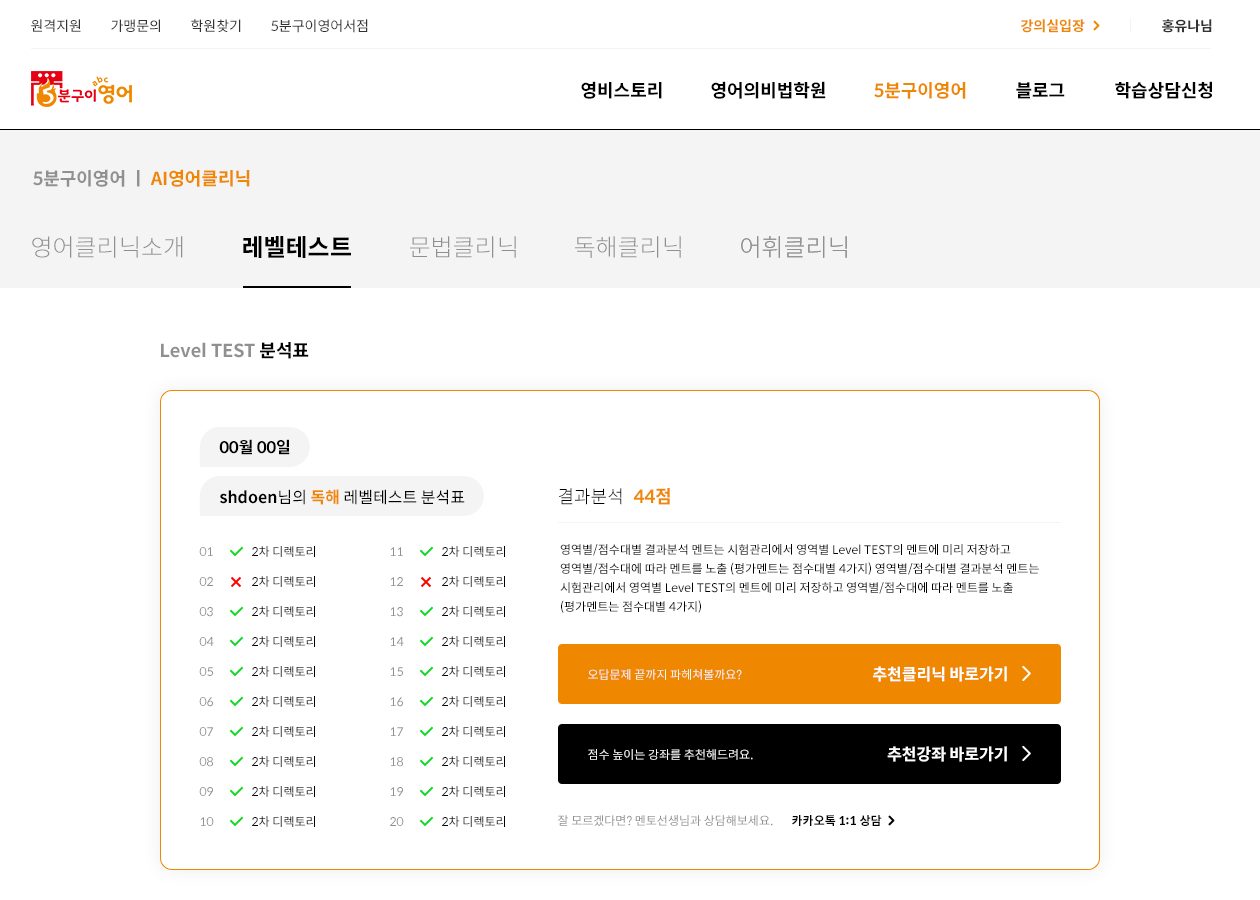Click the green check icon on question 08

[237, 761]
